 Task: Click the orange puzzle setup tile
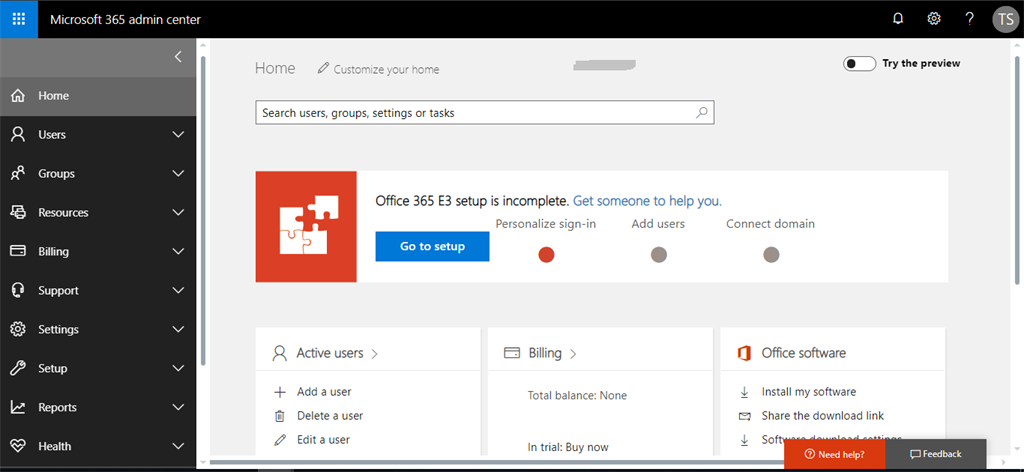pos(306,227)
